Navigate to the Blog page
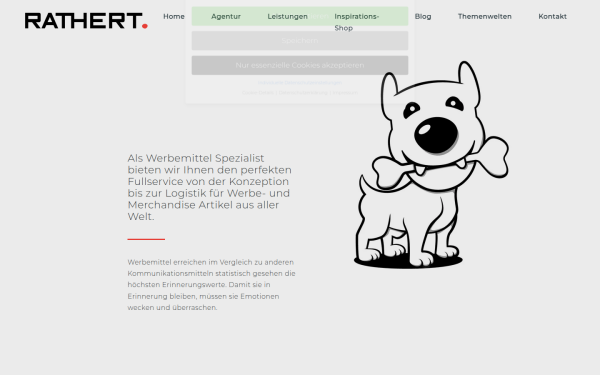Image resolution: width=600 pixels, height=375 pixels. coord(423,16)
